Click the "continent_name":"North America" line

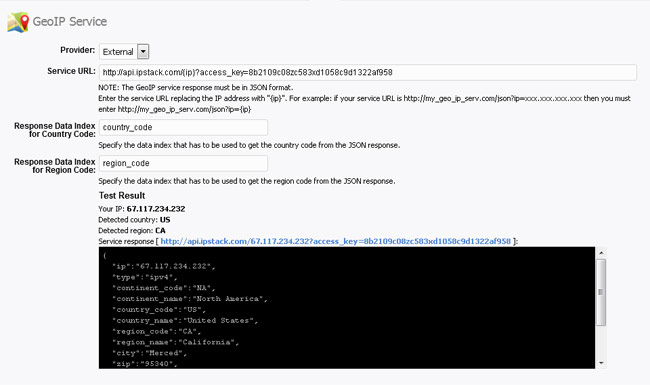pyautogui.click(x=190, y=299)
